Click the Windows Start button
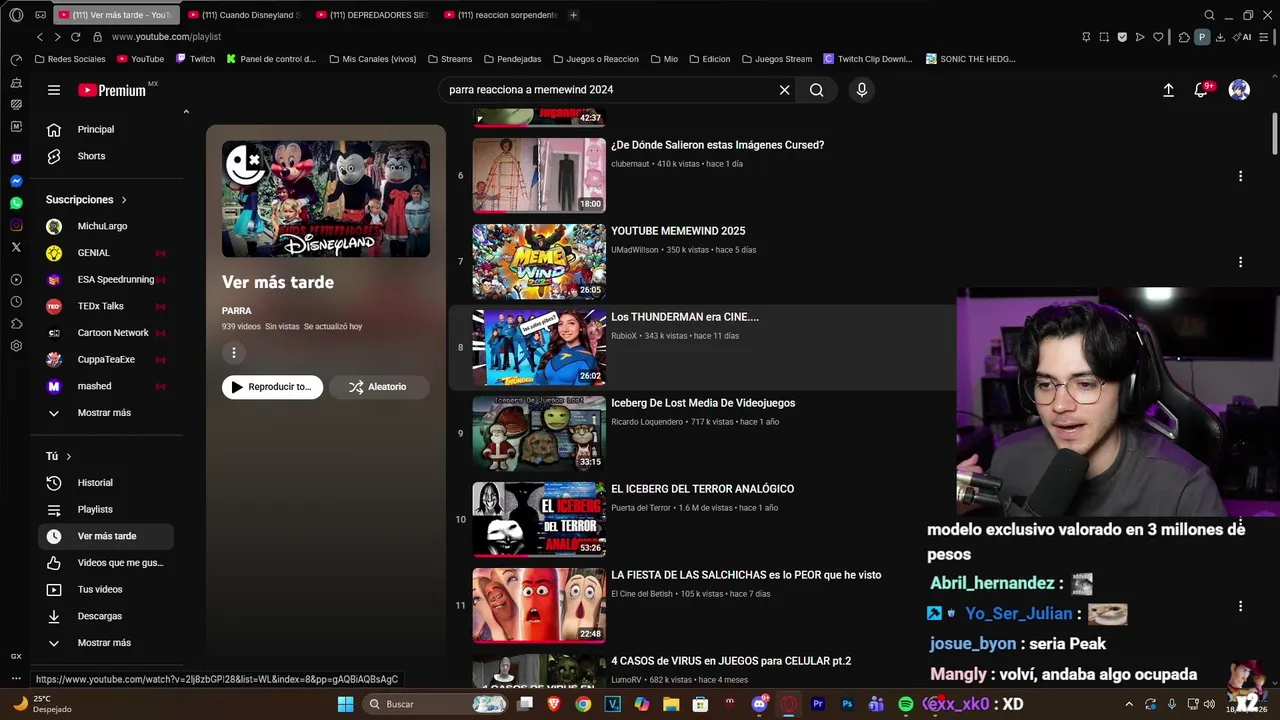This screenshot has height=720, width=1280. 345,704
